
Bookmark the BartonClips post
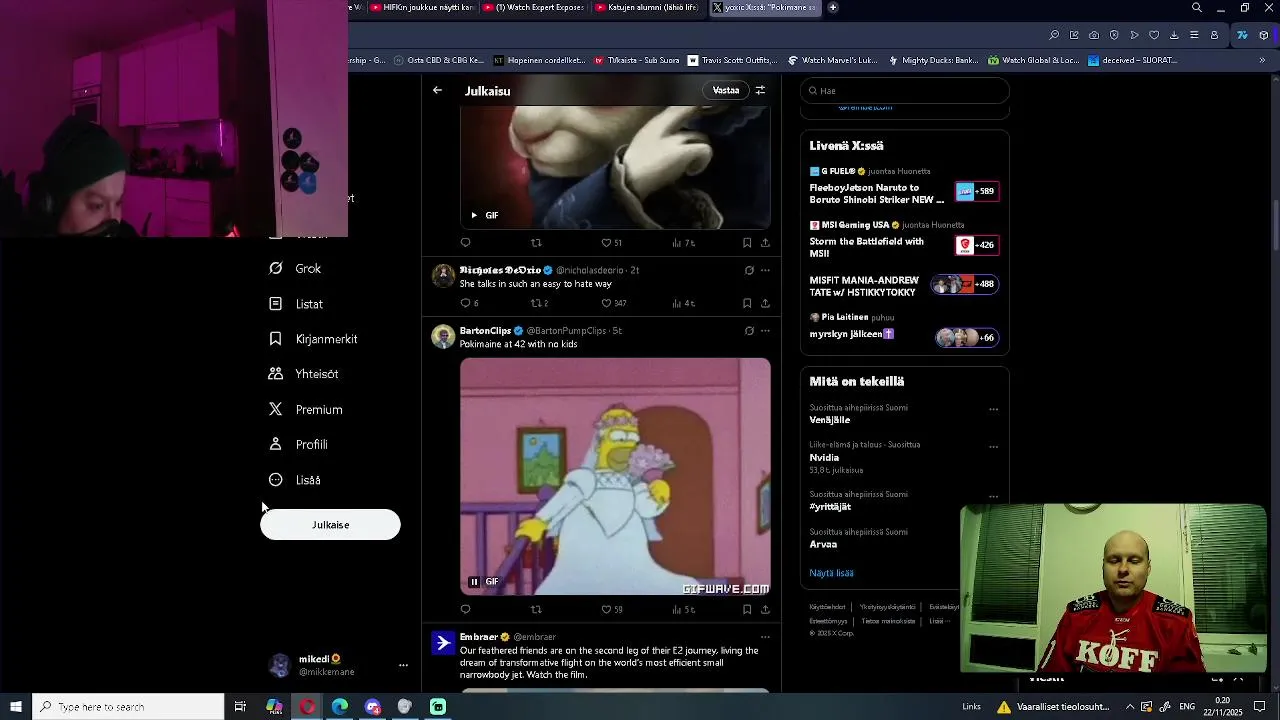point(747,609)
